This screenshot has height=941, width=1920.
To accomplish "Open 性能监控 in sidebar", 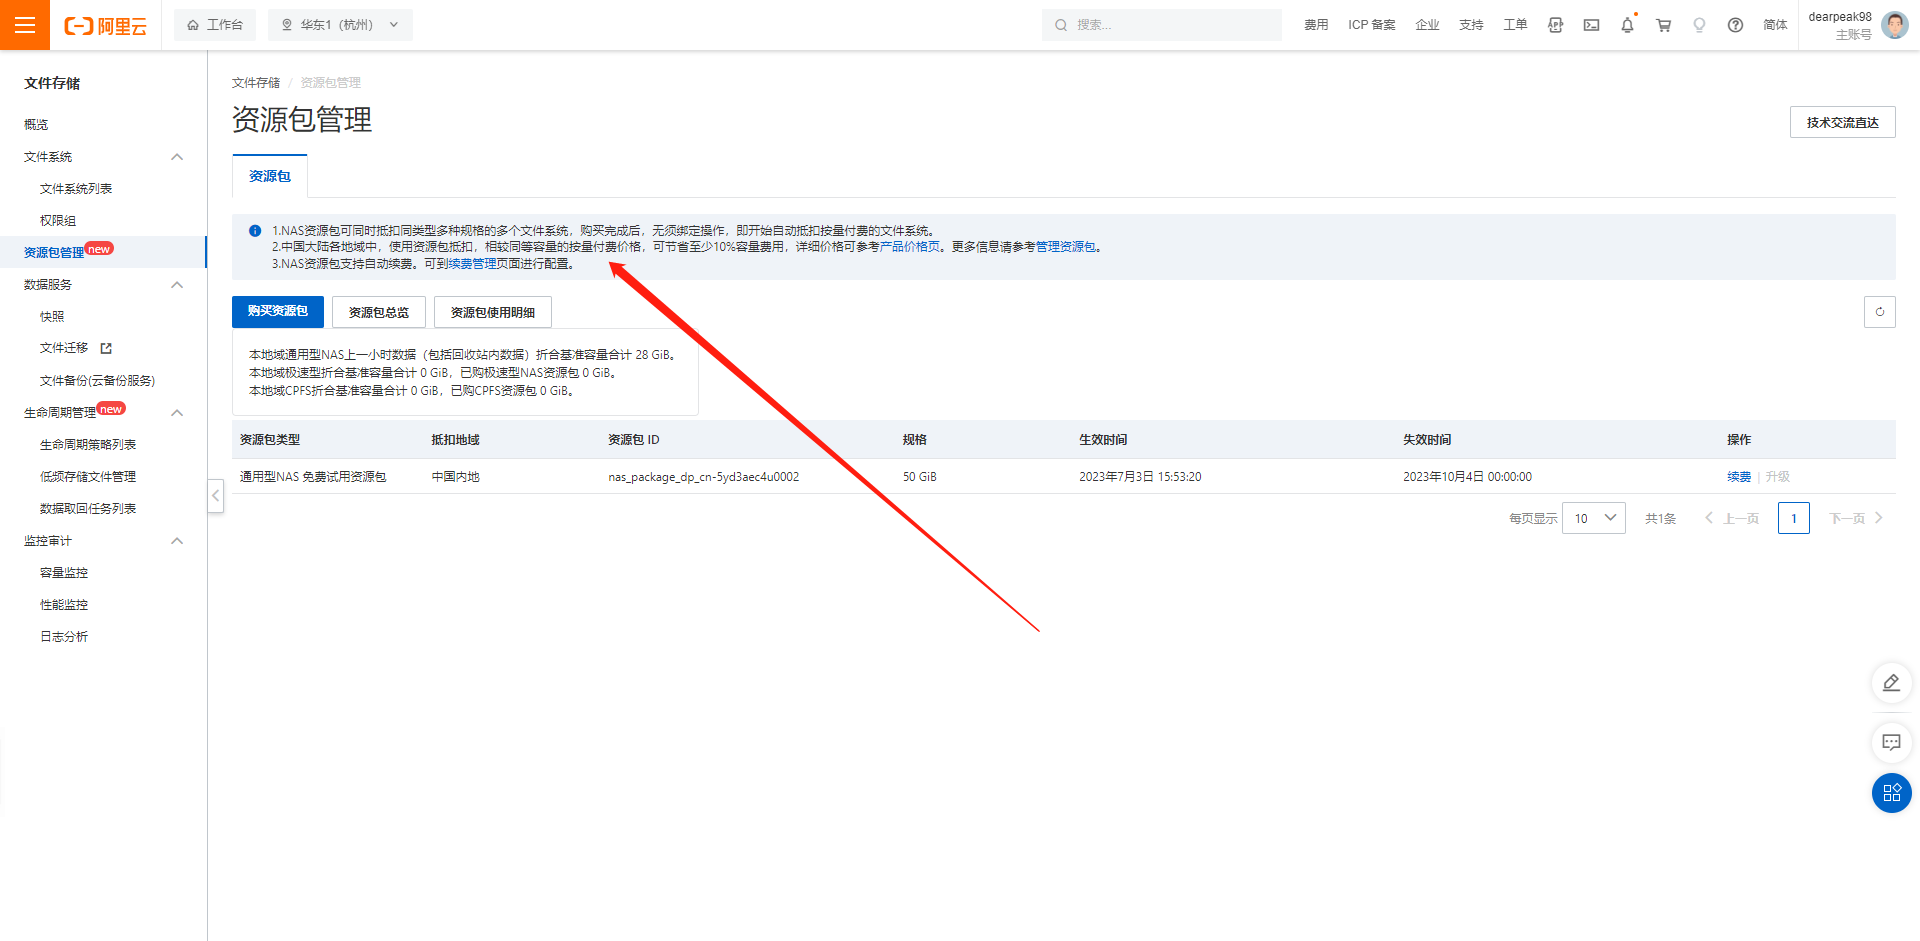I will 64,605.
